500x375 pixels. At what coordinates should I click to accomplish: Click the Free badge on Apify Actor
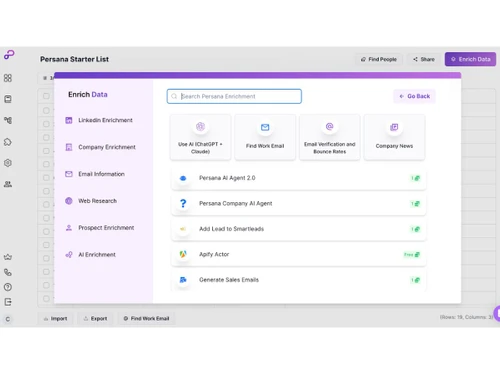pos(412,255)
